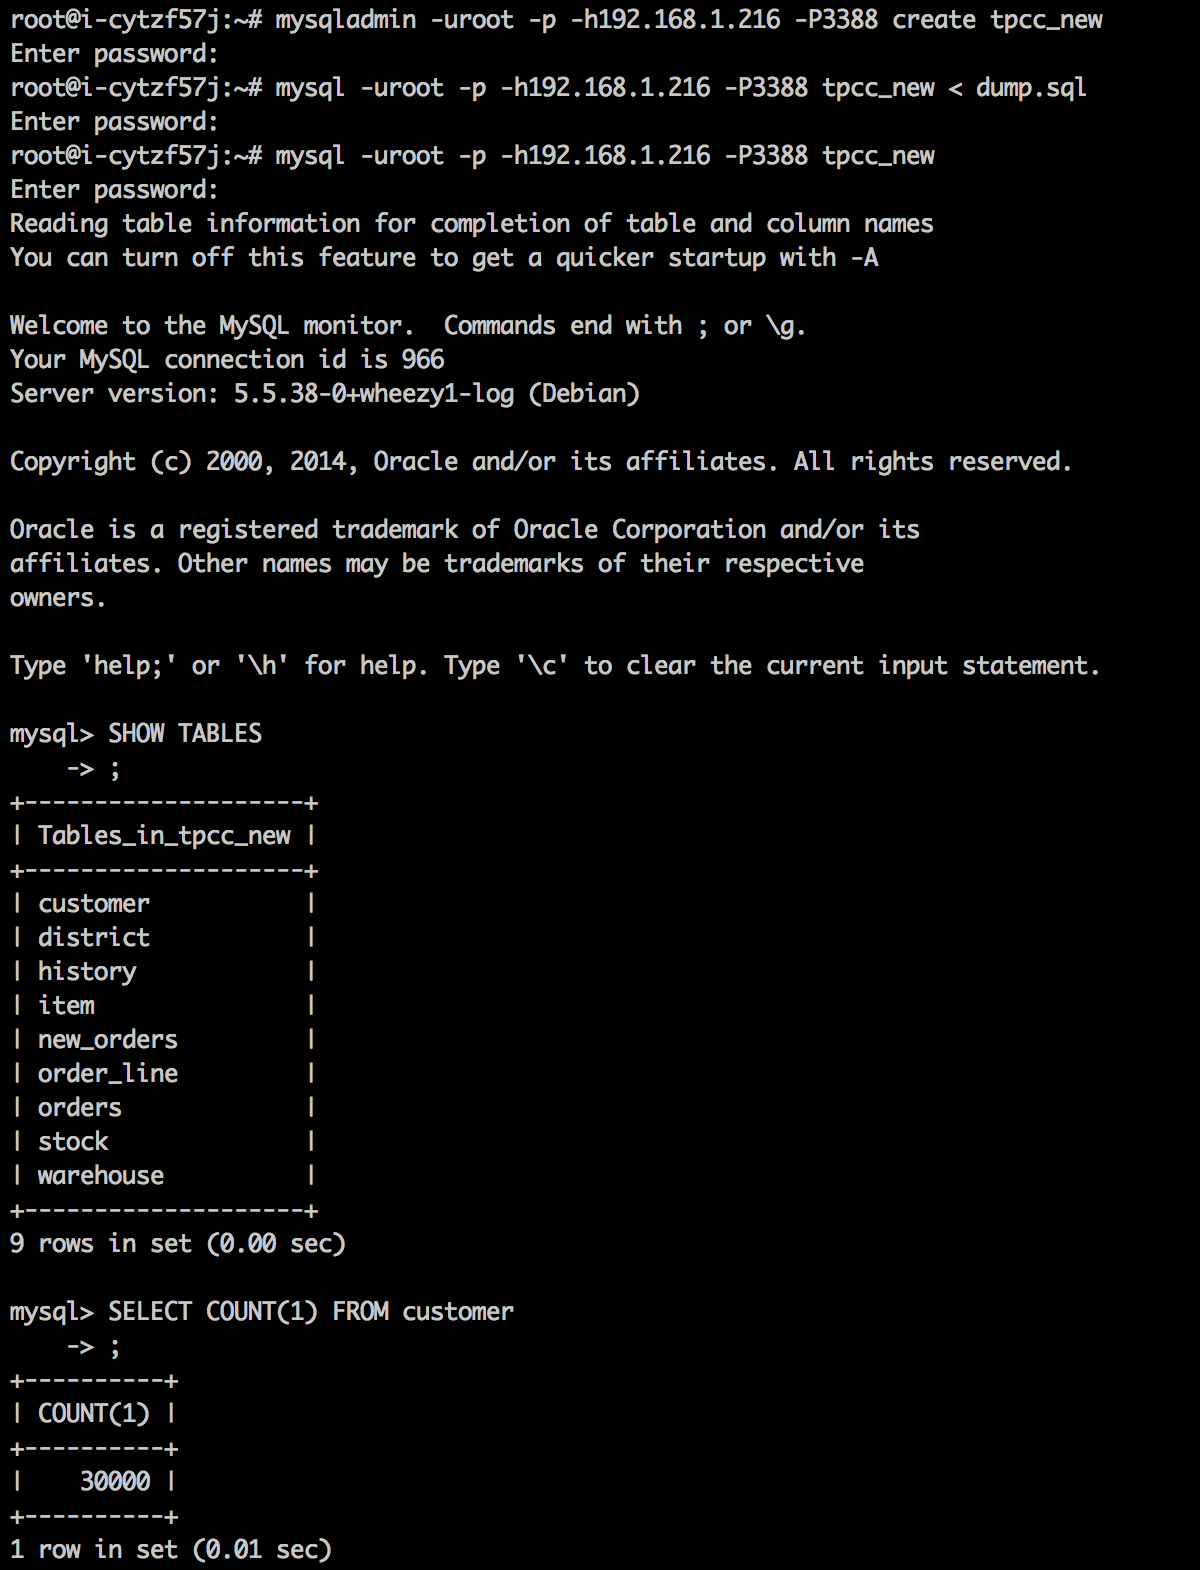The height and width of the screenshot is (1570, 1200).
Task: Click the mysqladmin command on the first line
Action: coord(345,20)
